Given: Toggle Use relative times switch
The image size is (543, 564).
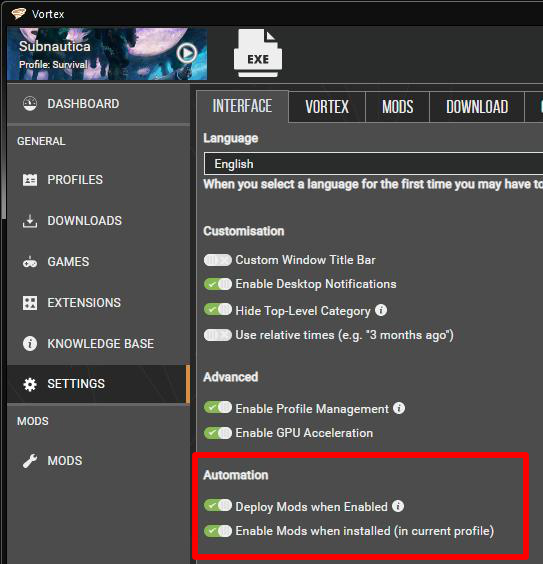Looking at the screenshot, I should click(x=218, y=335).
